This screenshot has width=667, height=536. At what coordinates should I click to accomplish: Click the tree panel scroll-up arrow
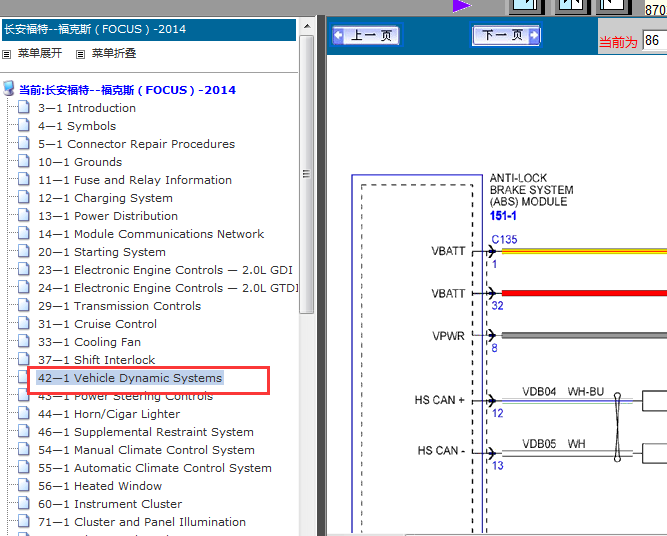(307, 26)
